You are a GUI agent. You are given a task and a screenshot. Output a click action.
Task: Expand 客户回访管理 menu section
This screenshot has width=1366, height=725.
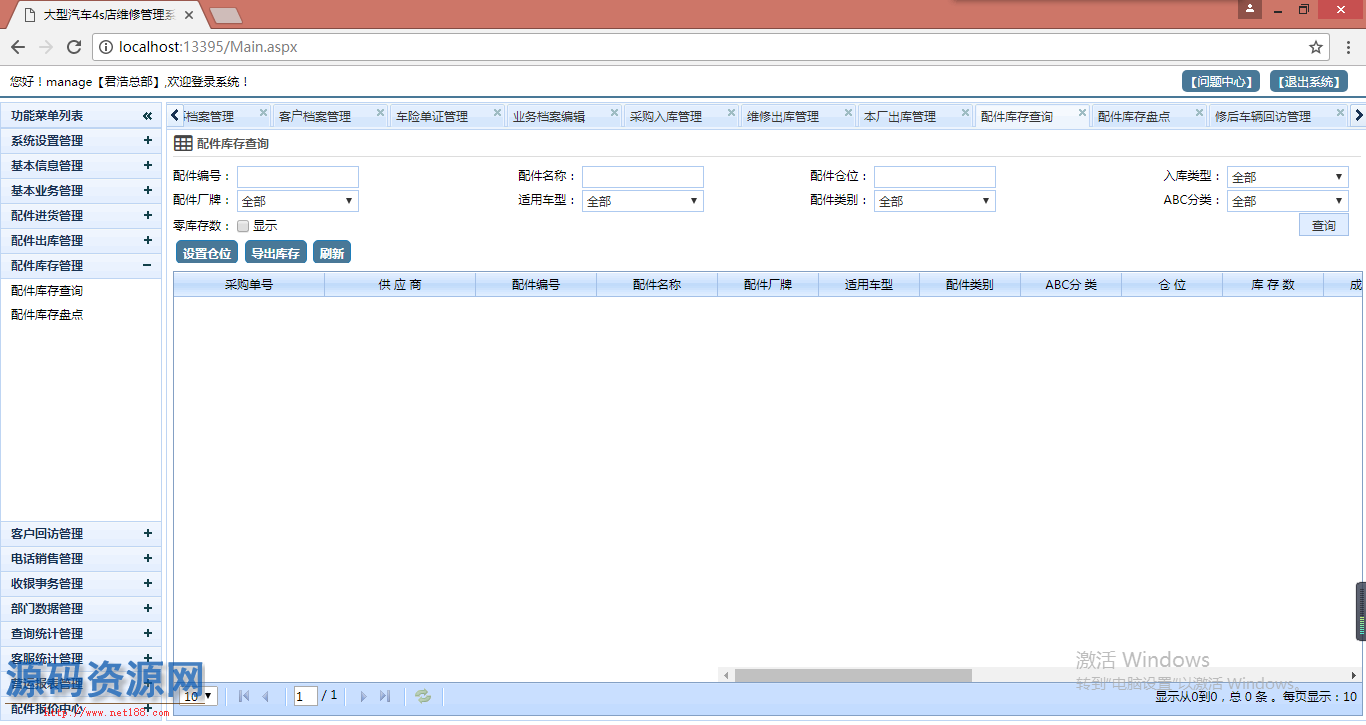pos(148,534)
